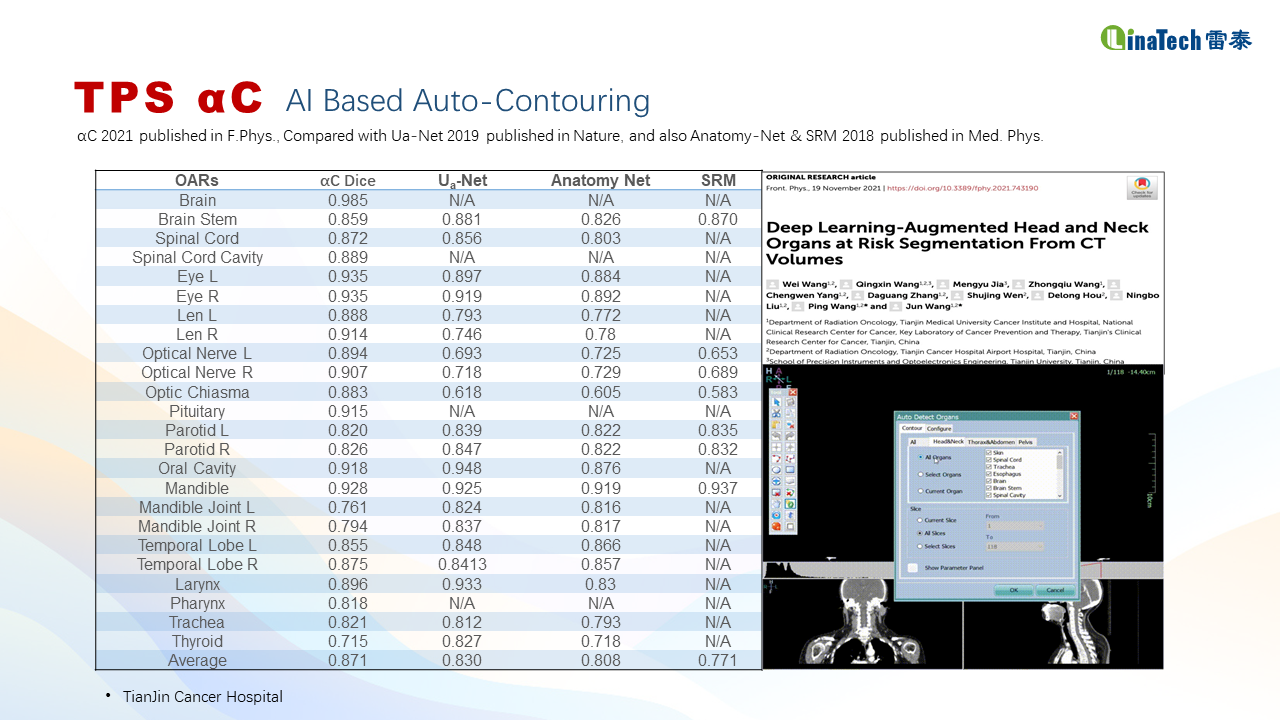
Task: Select the ellipse drawing tool
Action: (777, 469)
